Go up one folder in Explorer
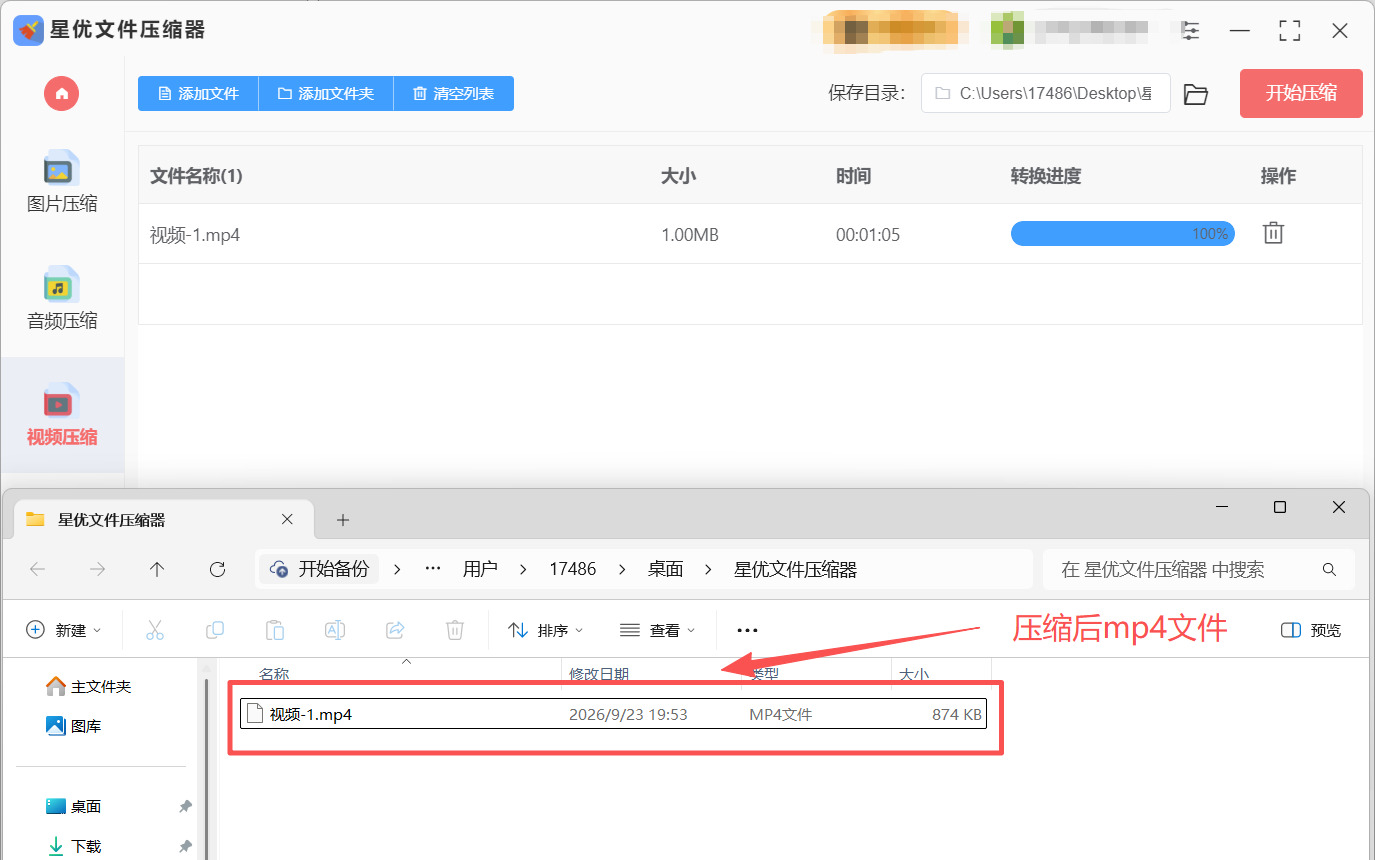This screenshot has width=1375, height=860. click(x=157, y=569)
